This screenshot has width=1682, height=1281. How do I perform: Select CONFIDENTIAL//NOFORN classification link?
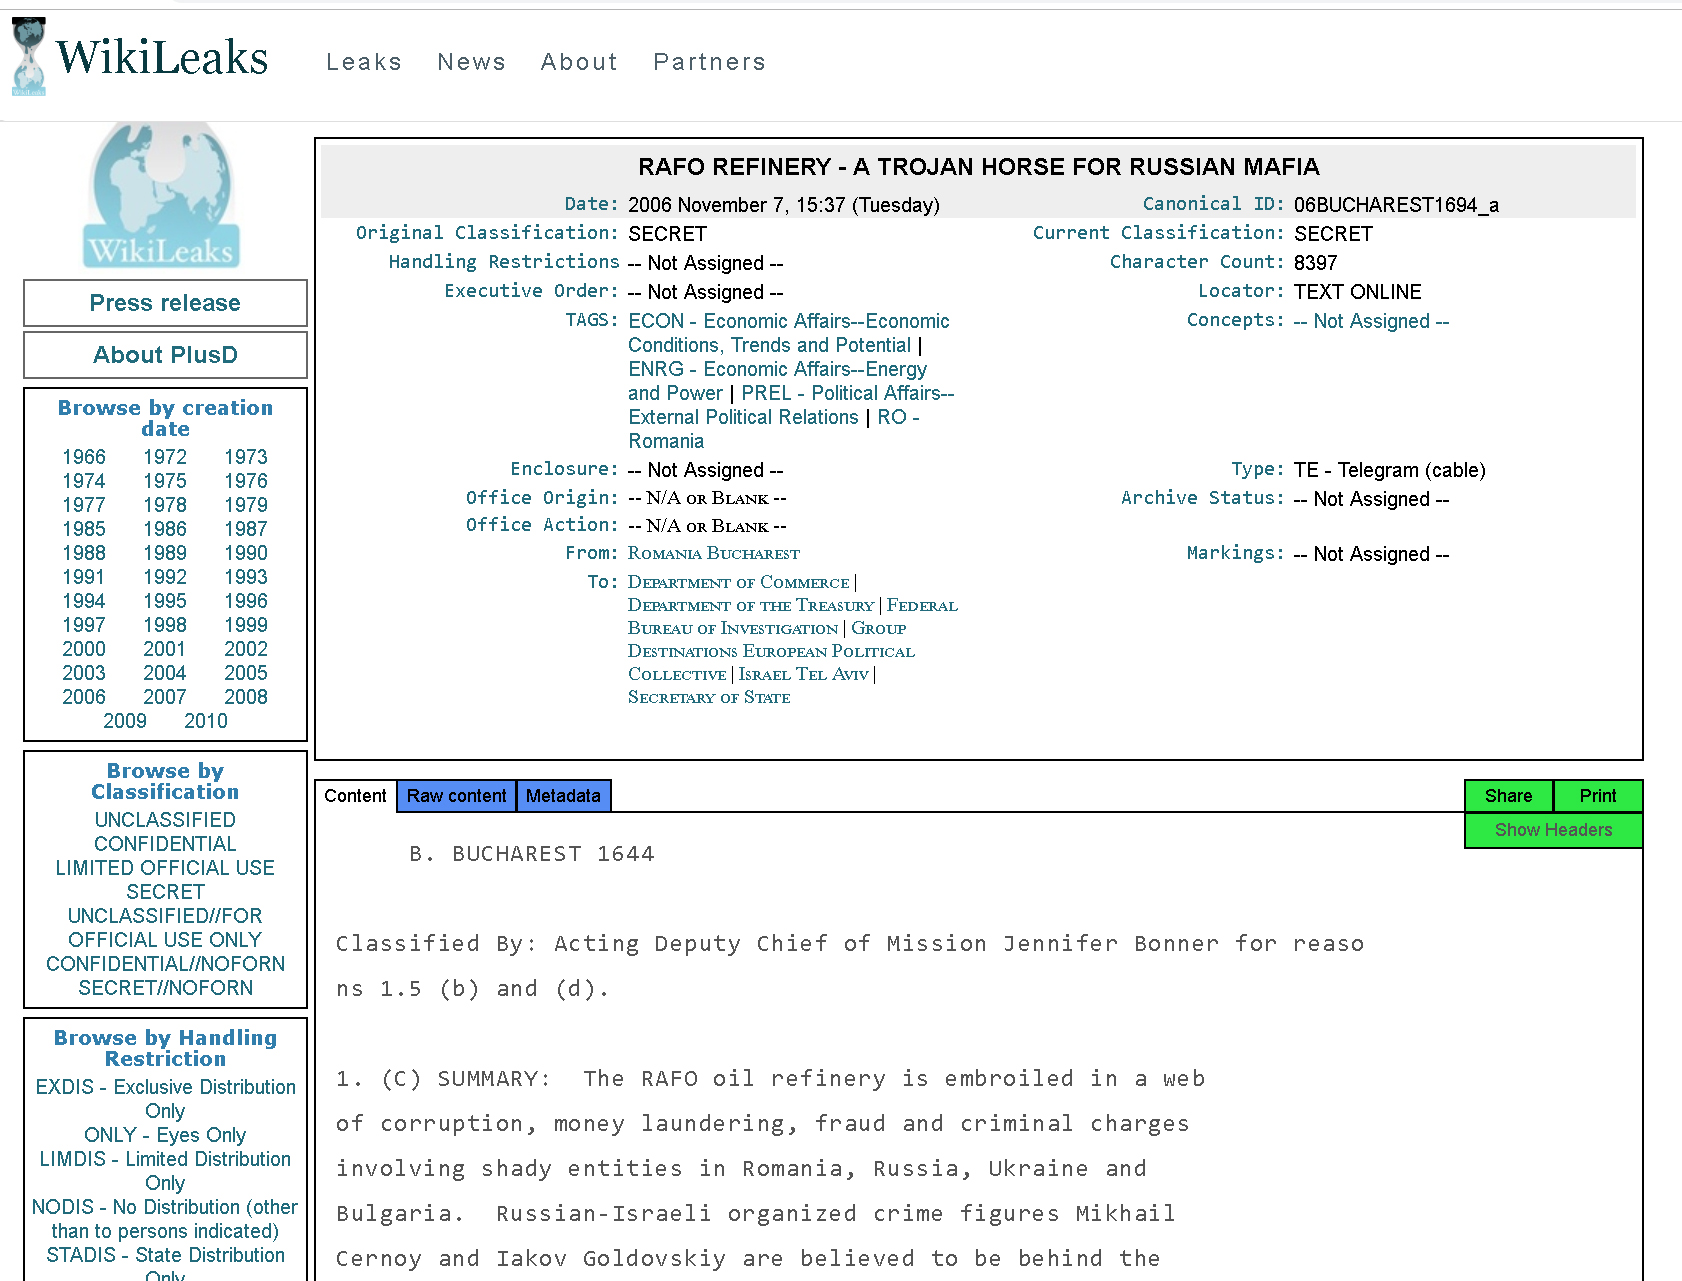point(165,964)
